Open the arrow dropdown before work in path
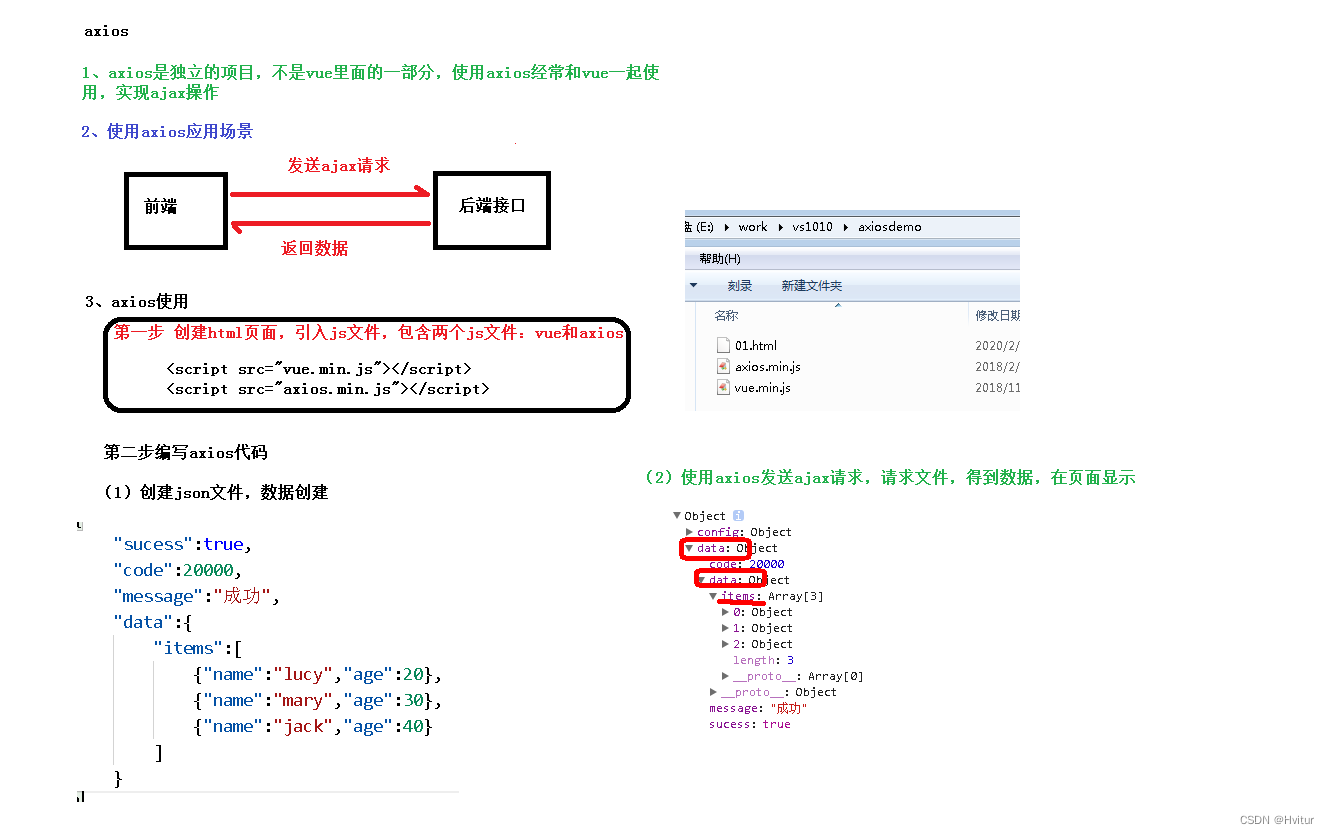 pyautogui.click(x=727, y=227)
